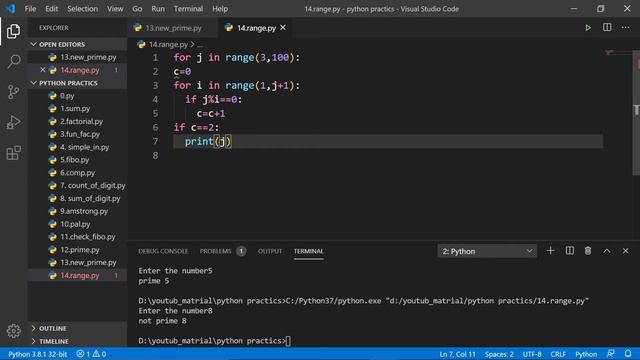
Task: Split the editor to the right
Action: (x=607, y=27)
